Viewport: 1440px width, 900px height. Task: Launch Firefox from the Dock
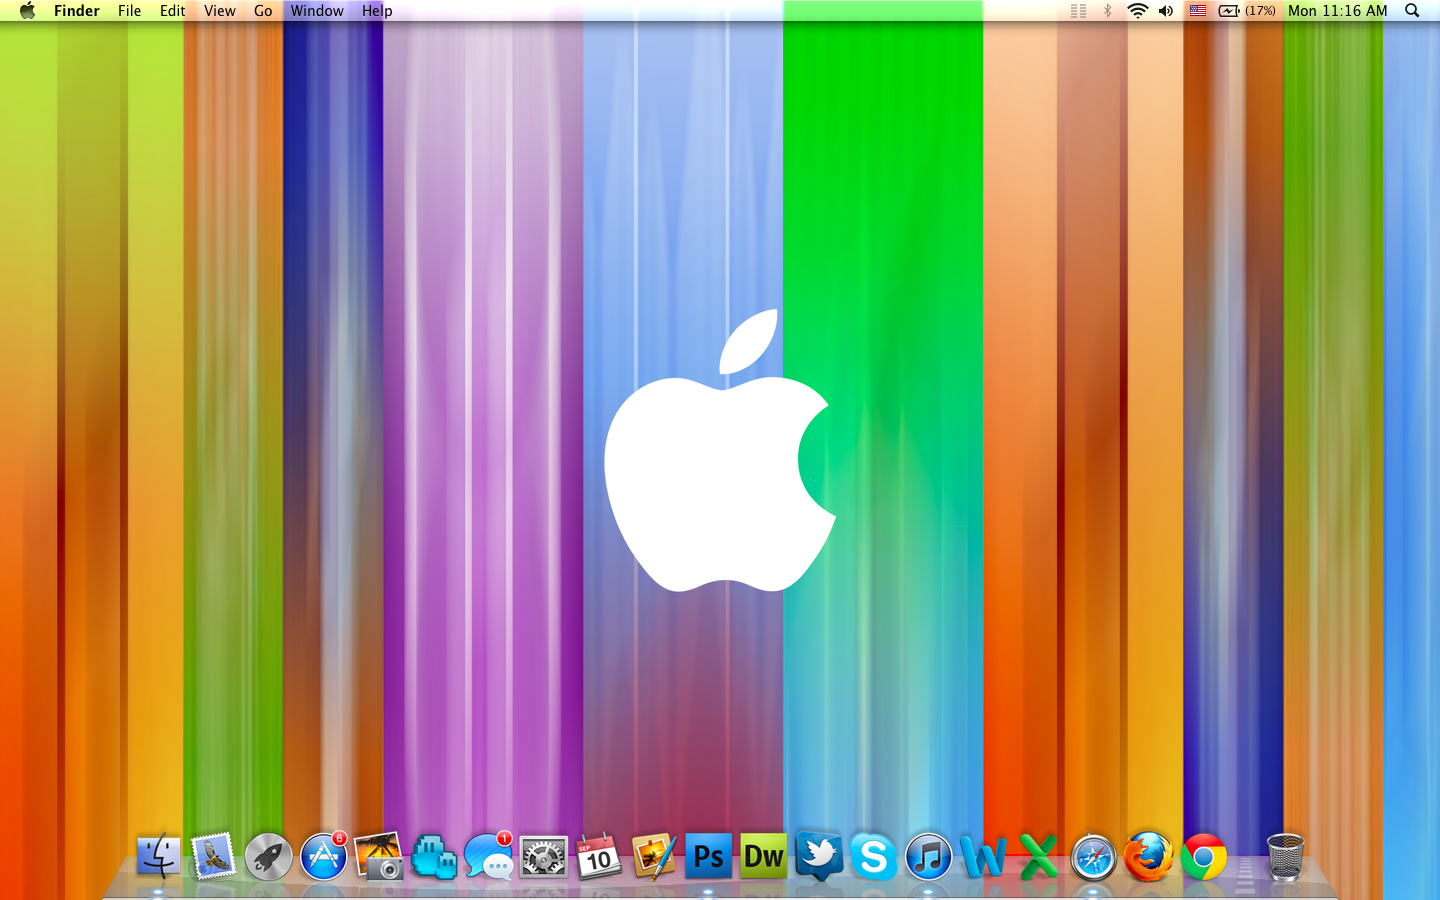(1148, 857)
